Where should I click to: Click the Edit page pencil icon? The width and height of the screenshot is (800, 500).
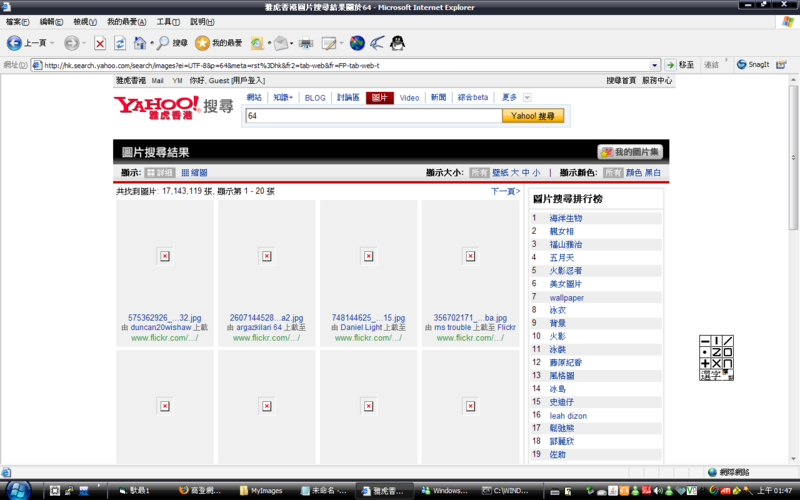pos(329,43)
